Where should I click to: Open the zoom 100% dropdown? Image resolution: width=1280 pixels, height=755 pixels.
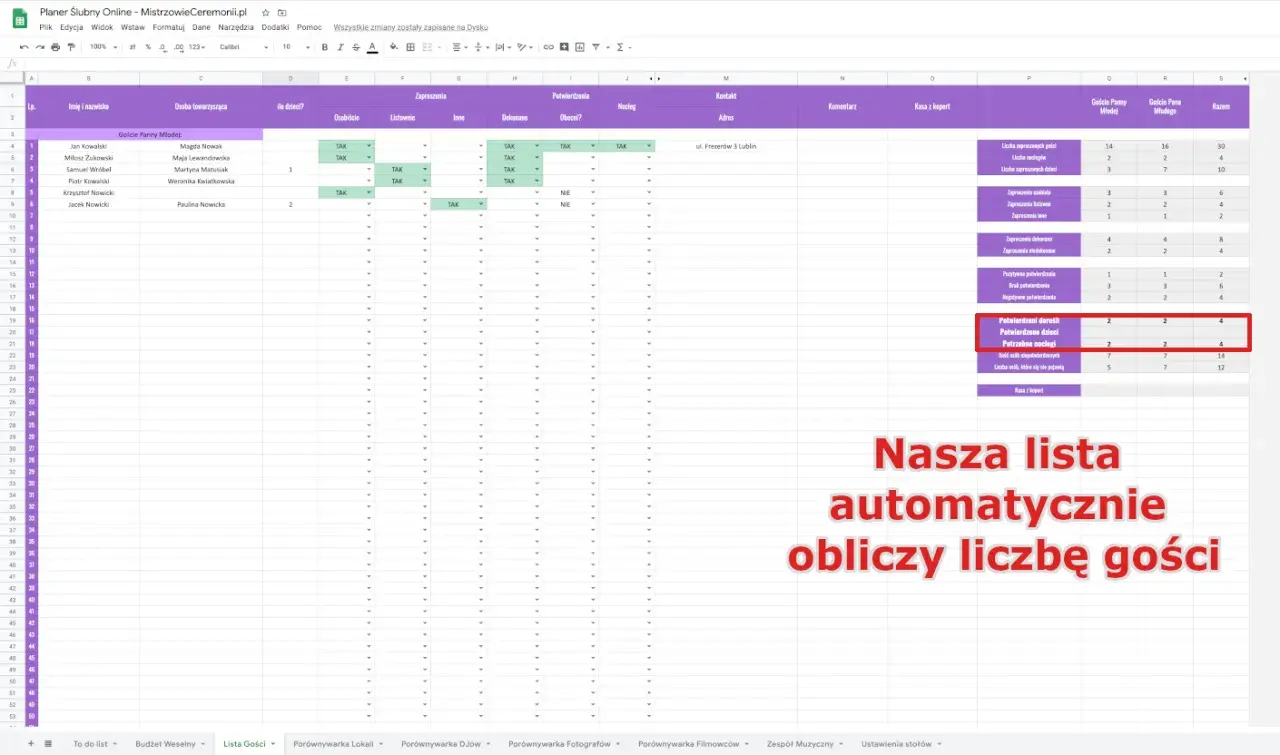pos(103,47)
